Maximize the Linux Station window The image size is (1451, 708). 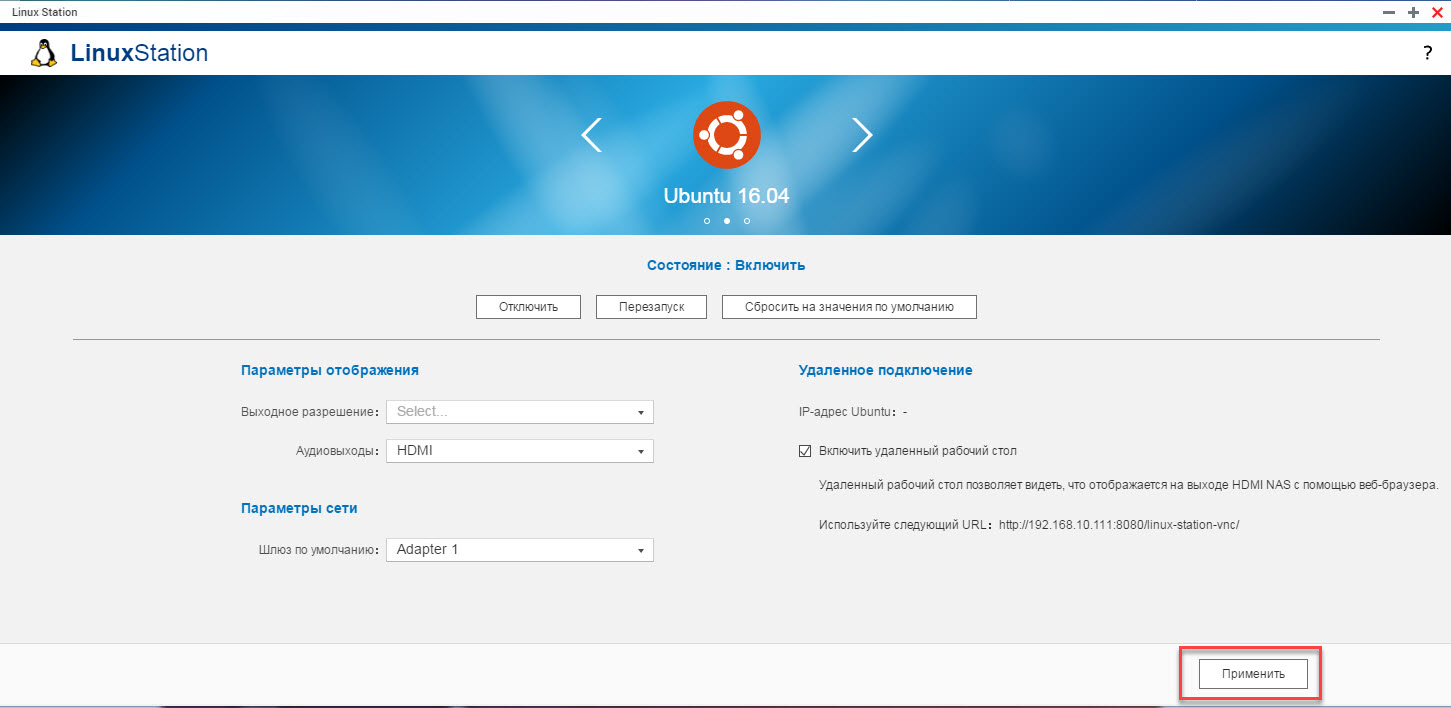click(1413, 12)
